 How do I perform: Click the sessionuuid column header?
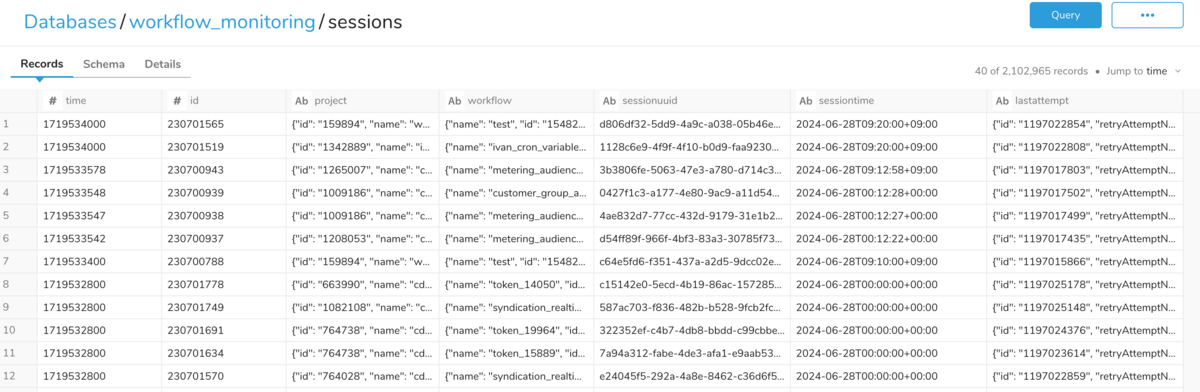click(x=692, y=101)
